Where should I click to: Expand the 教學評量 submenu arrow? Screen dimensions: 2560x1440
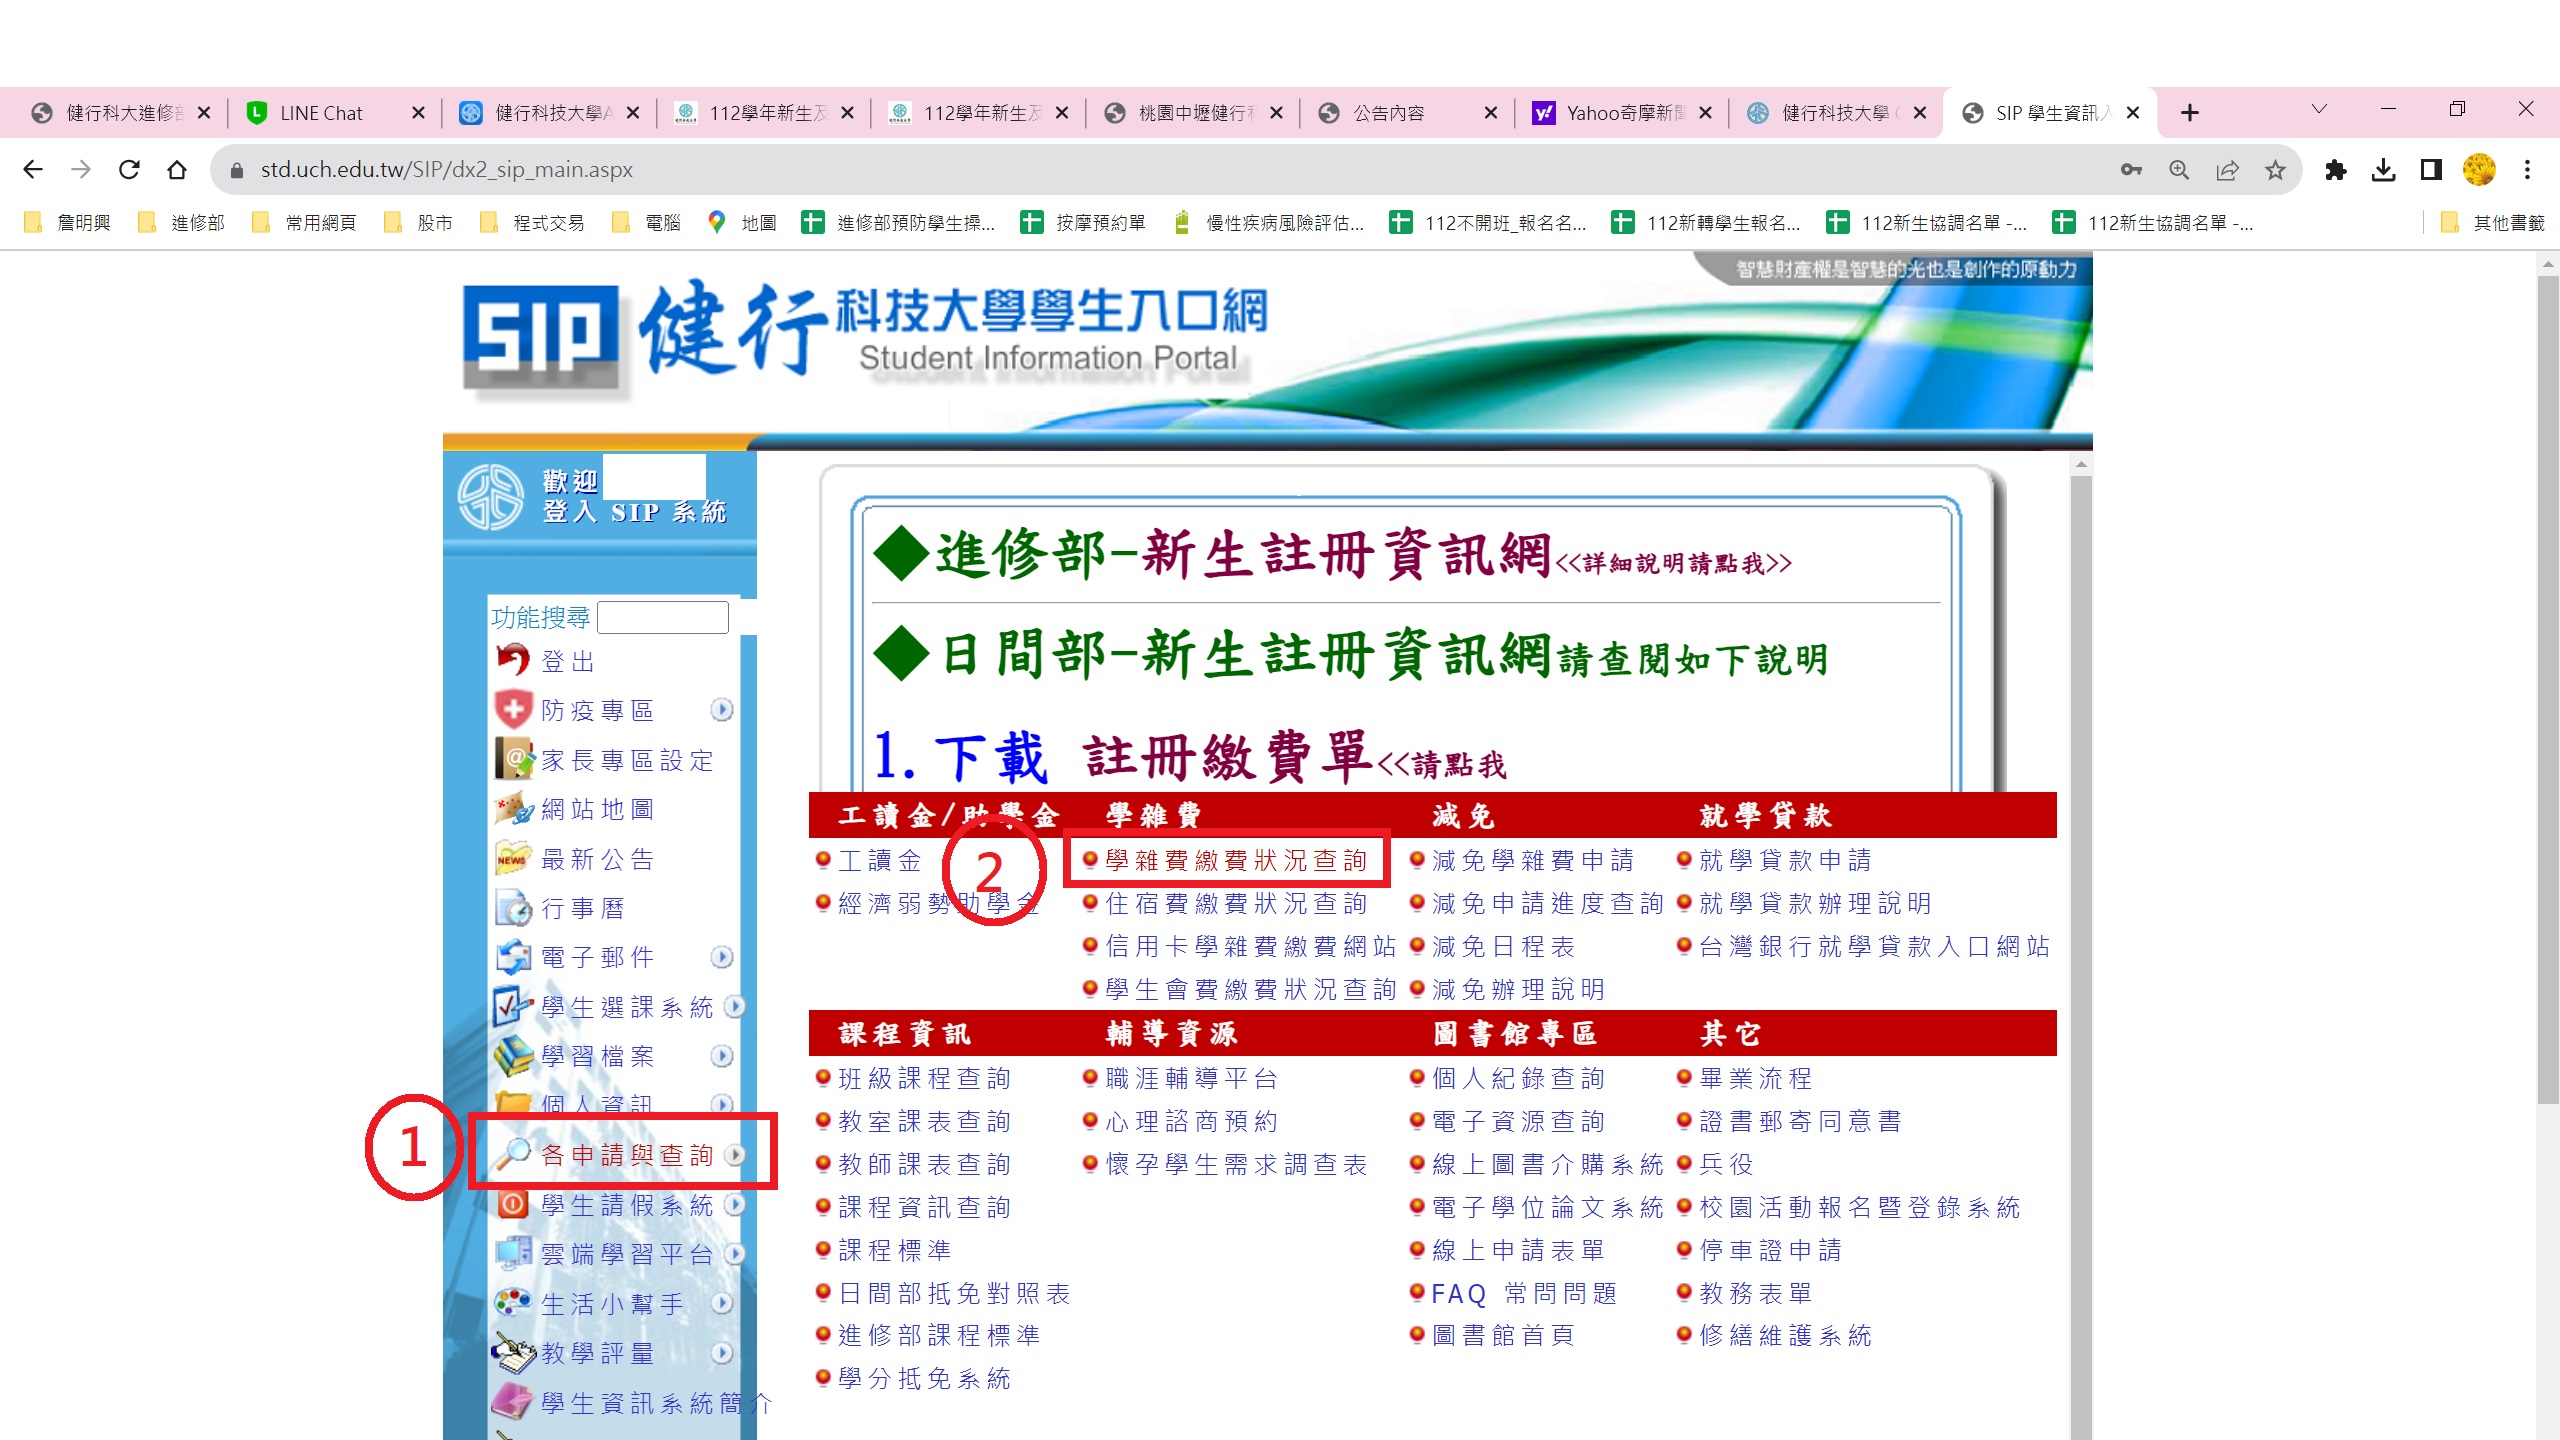[722, 1352]
